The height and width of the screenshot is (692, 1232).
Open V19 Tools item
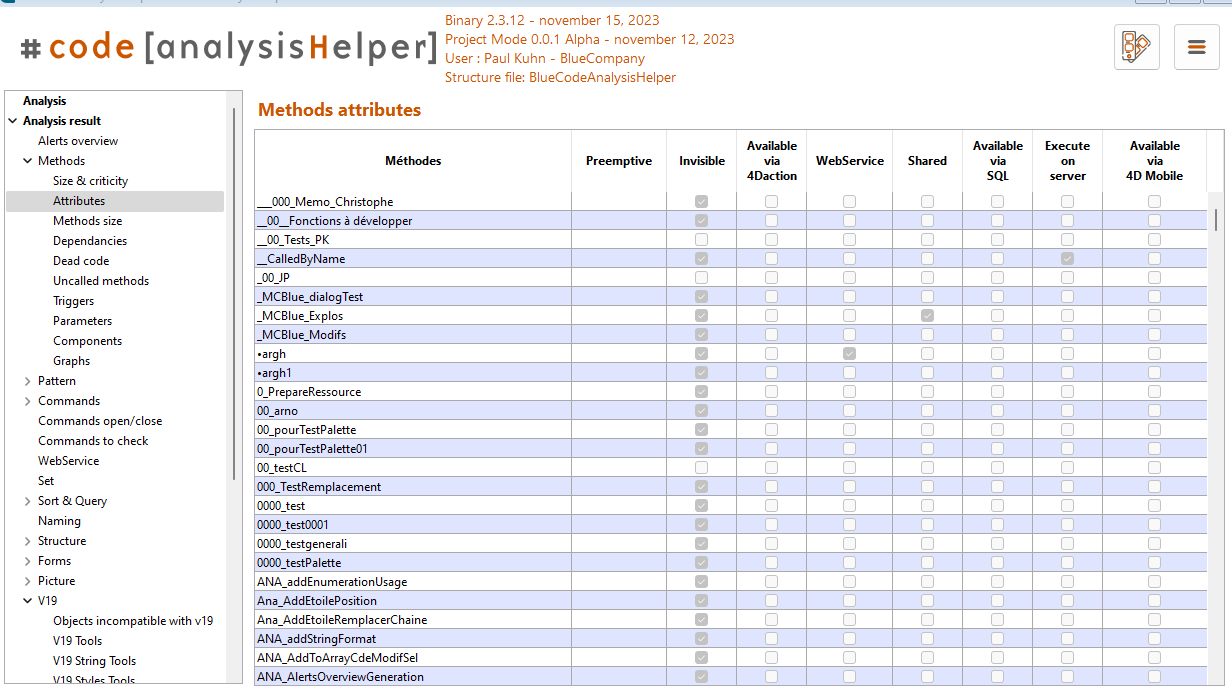[77, 641]
